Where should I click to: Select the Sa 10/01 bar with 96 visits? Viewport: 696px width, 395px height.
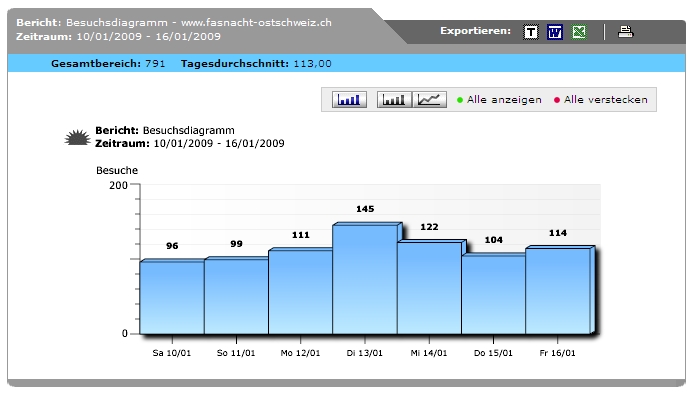click(x=172, y=297)
